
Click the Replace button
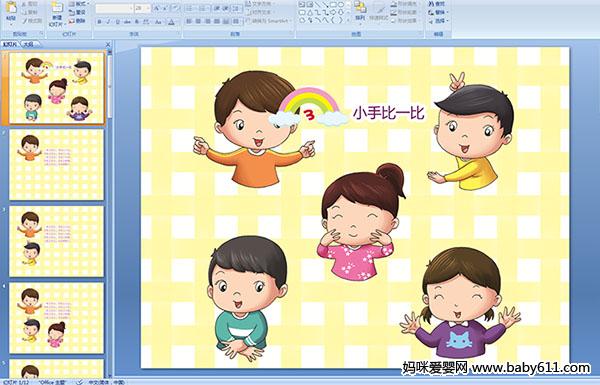pos(437,12)
